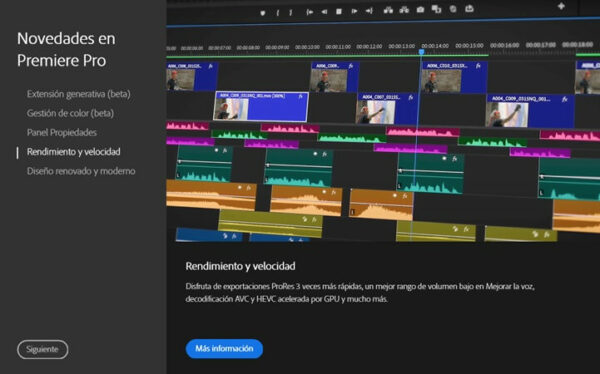Open the Button Editor plus icon
This screenshot has width=600, height=374.
(561, 6)
